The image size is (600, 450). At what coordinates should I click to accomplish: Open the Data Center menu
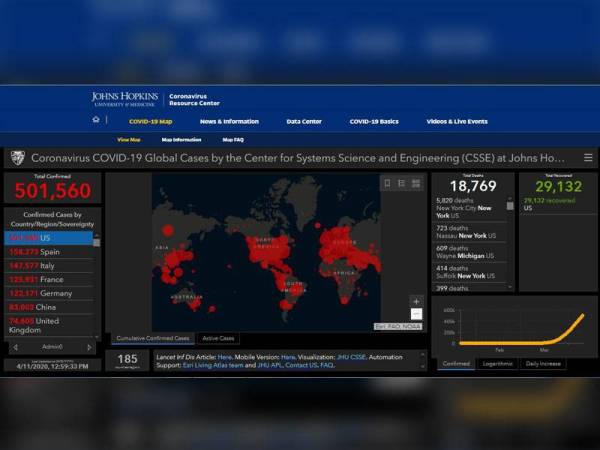304,121
